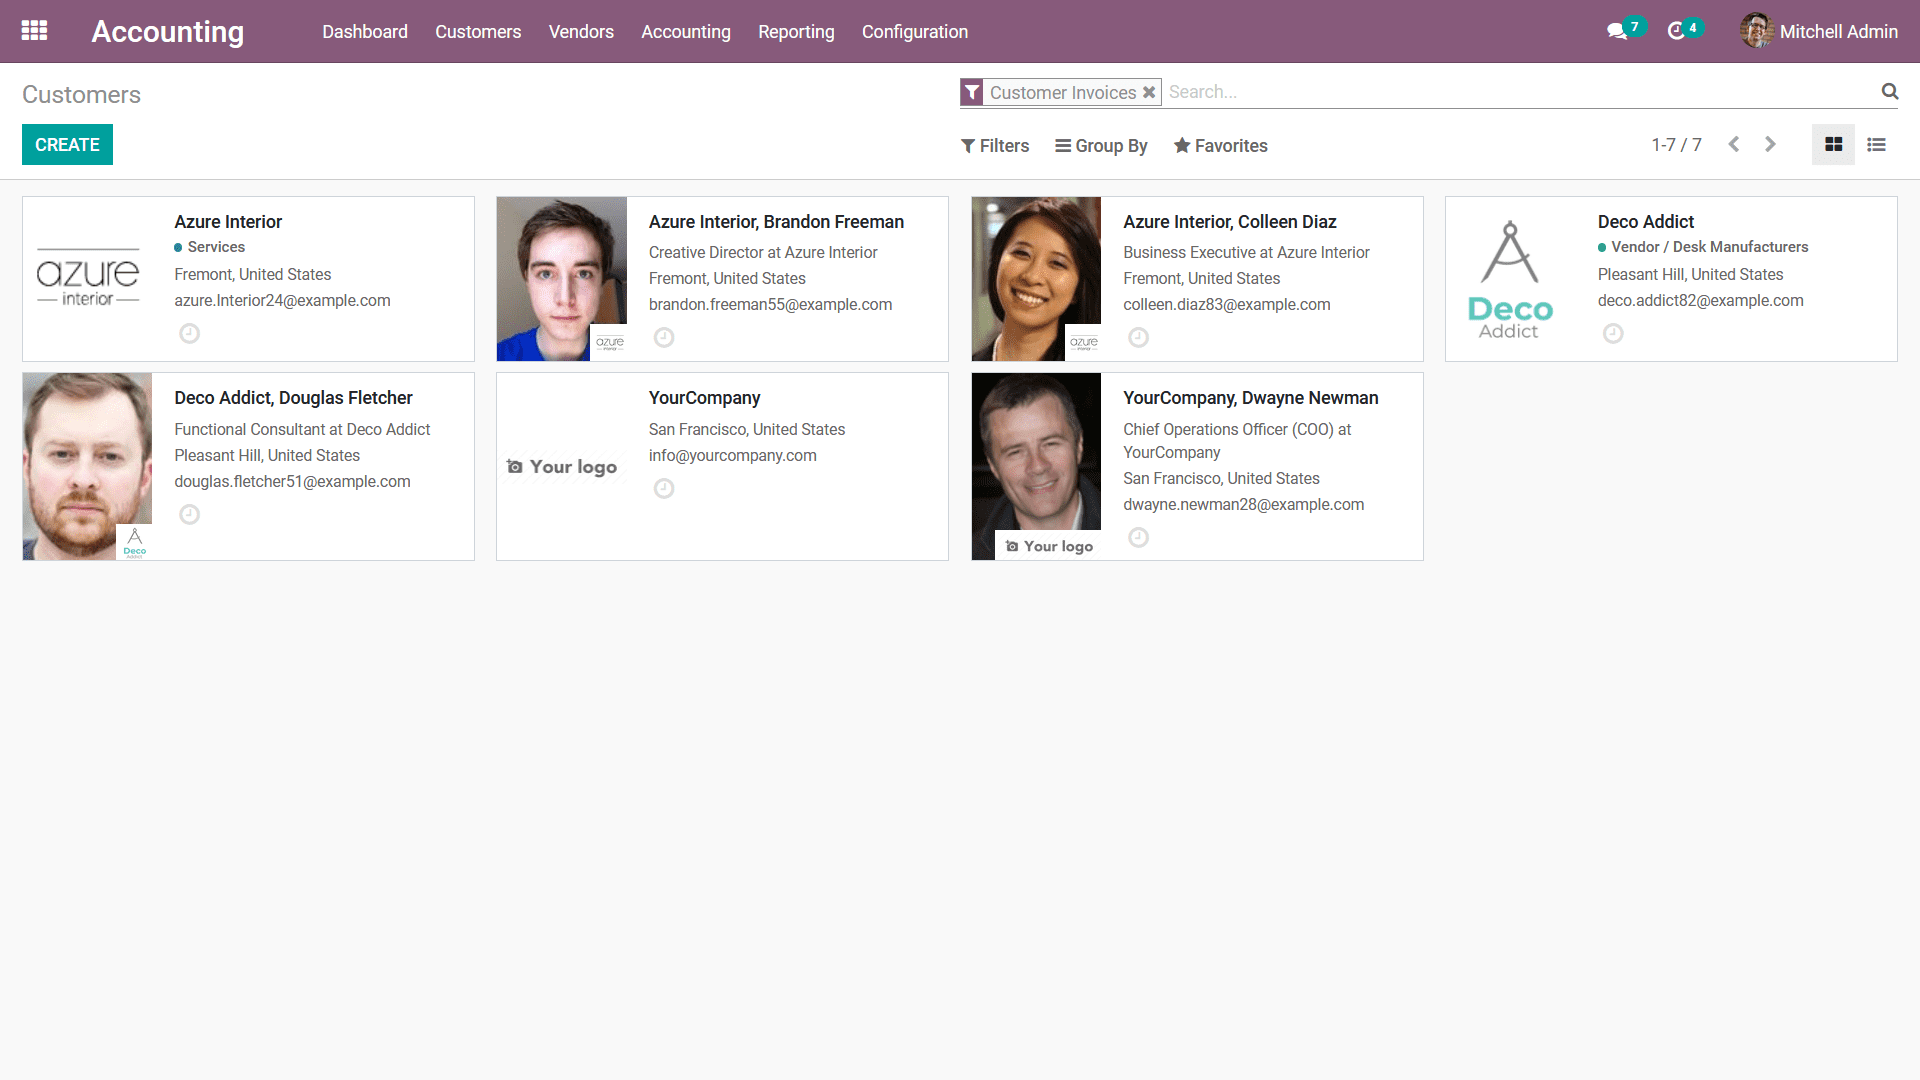The height and width of the screenshot is (1080, 1920).
Task: Open the Reporting menu
Action: (796, 32)
